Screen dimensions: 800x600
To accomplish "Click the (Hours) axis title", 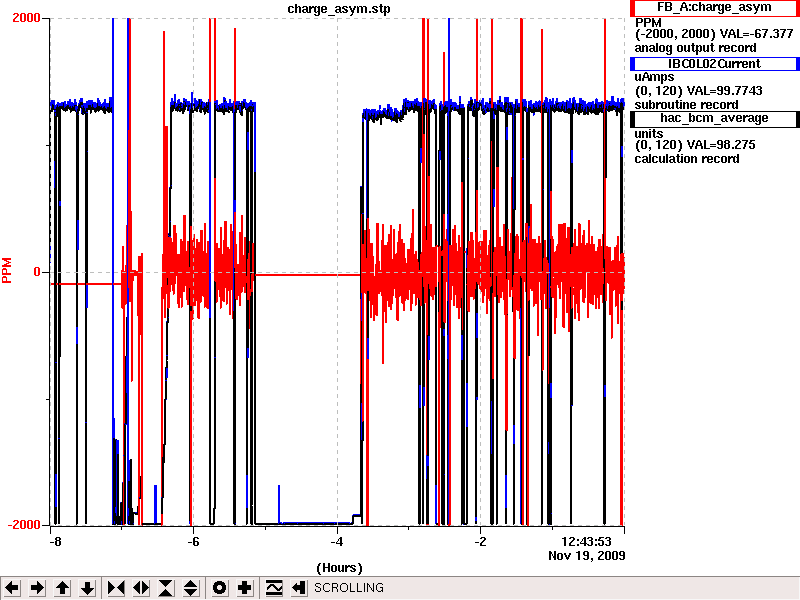I will click(339, 568).
